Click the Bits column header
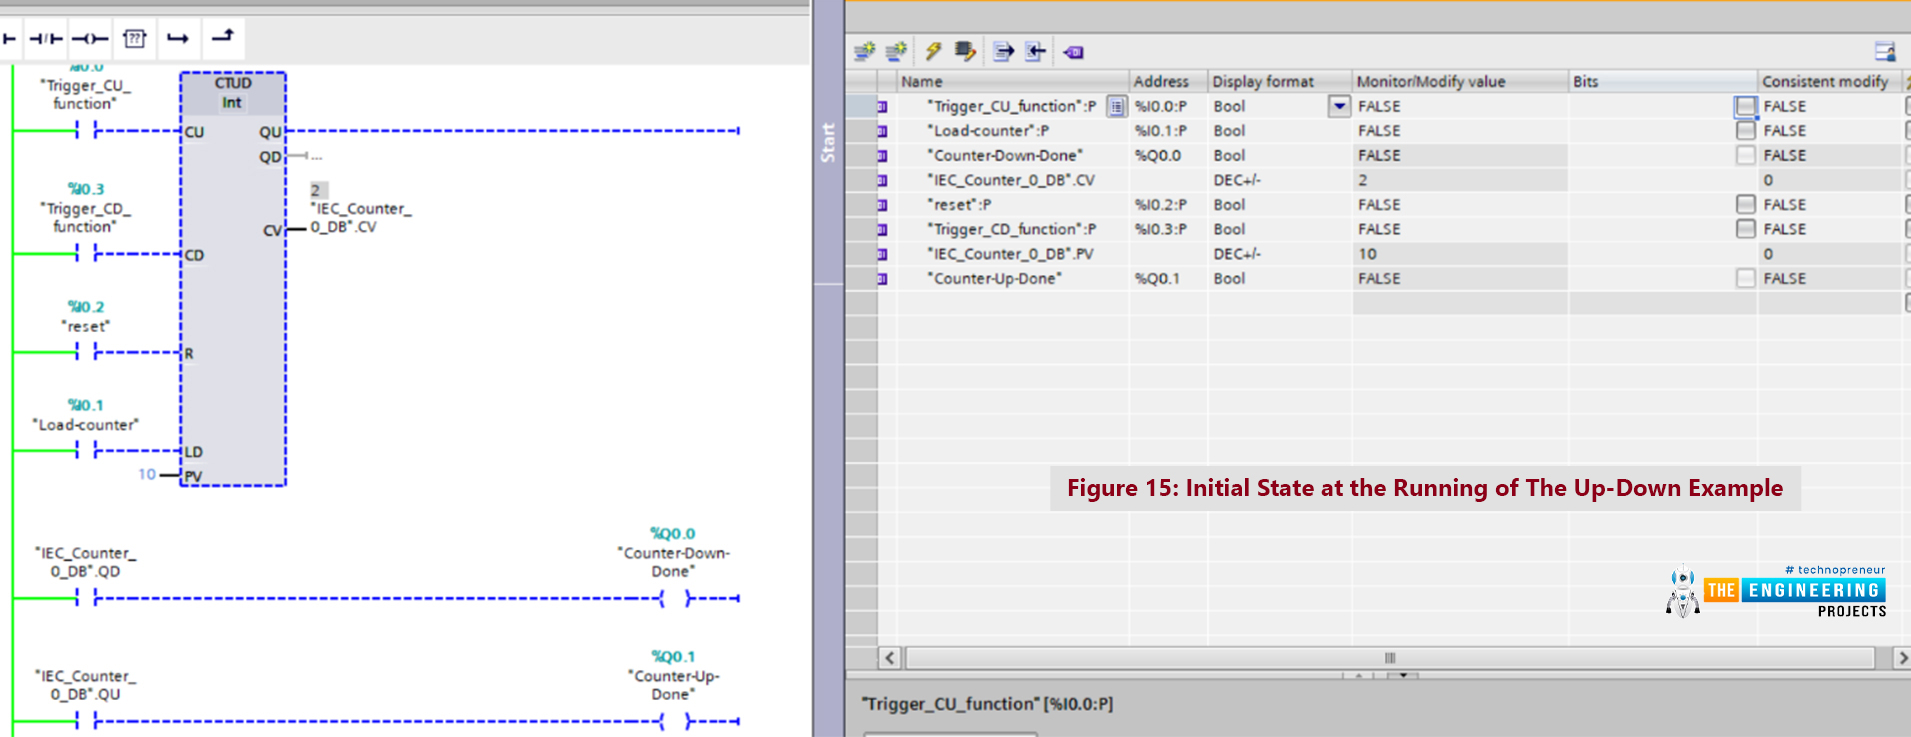Screen dimensions: 1911x737 pos(1663,81)
